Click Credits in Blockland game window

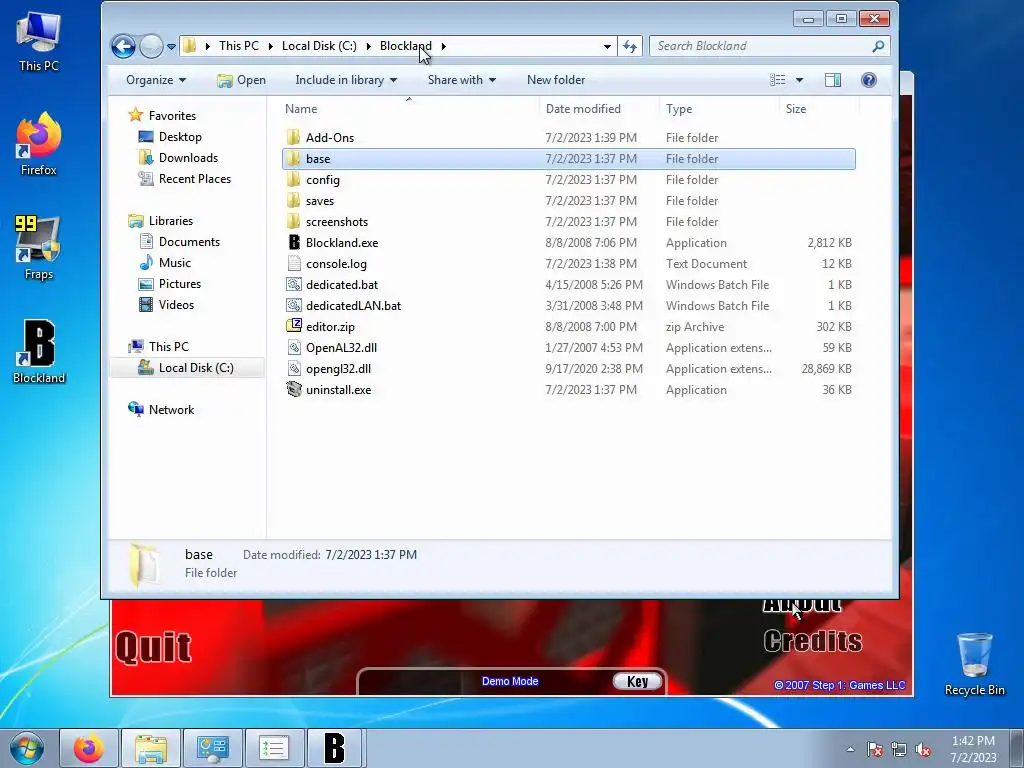point(812,641)
